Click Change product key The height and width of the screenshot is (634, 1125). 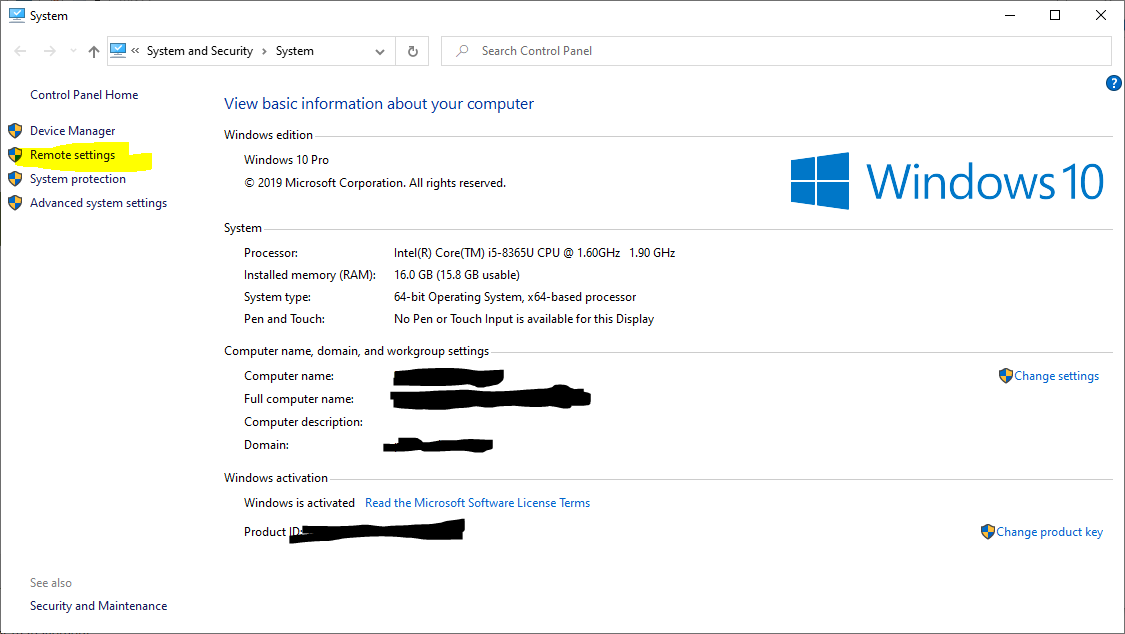1050,531
